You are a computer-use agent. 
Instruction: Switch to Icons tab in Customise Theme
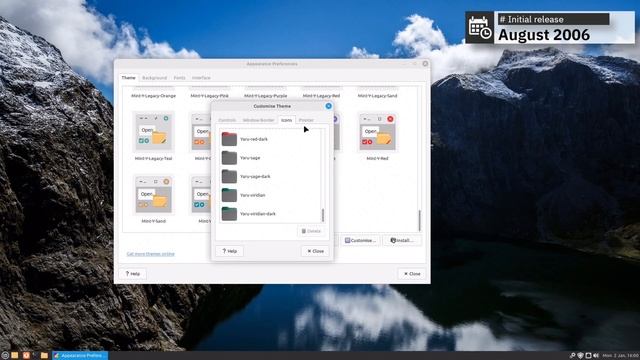(287, 120)
